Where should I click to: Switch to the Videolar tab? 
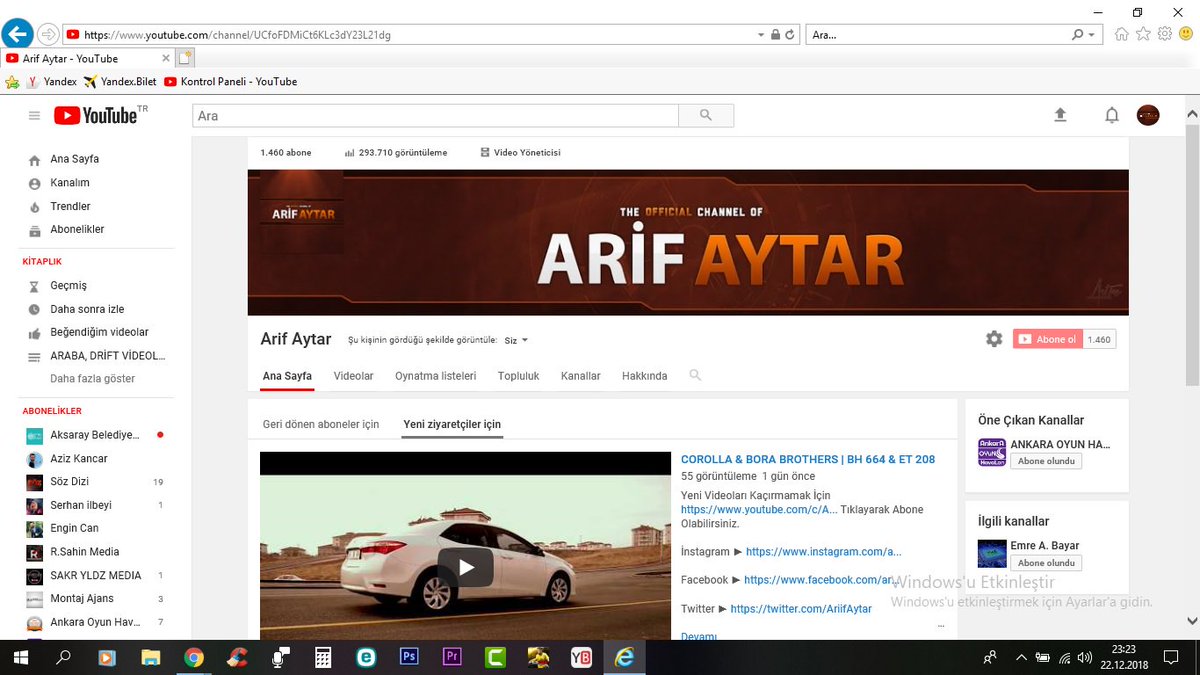(x=353, y=376)
